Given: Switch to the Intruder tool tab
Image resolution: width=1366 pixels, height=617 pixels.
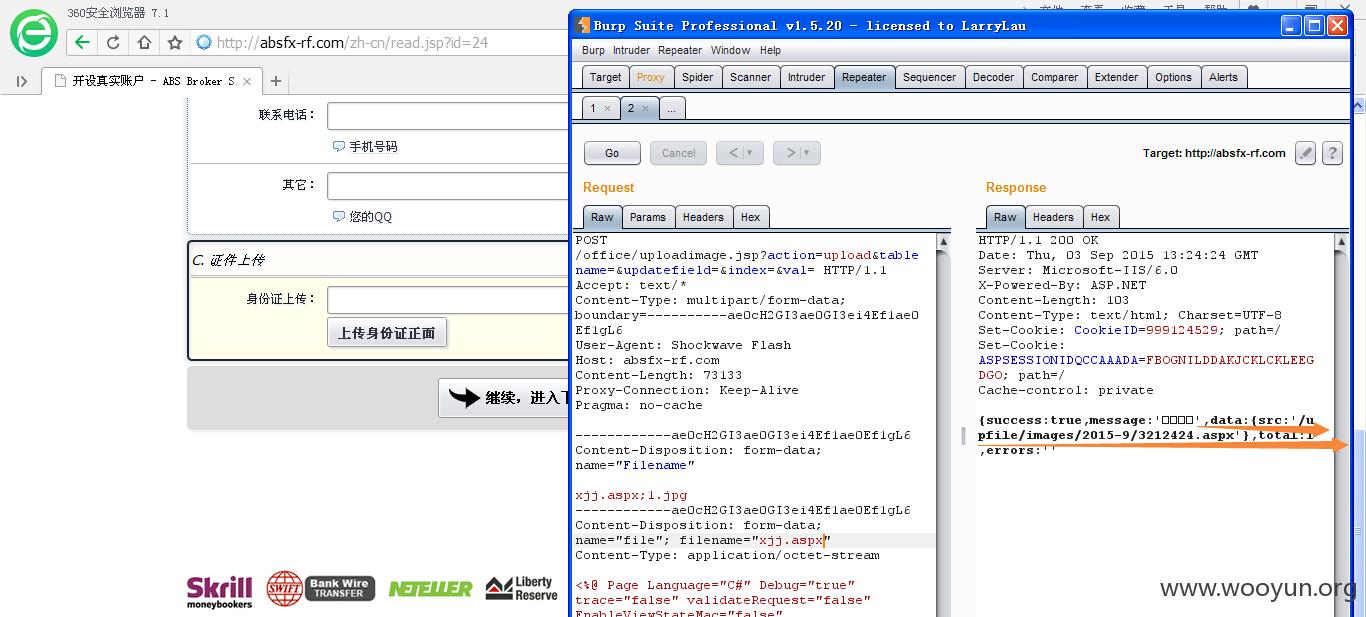Looking at the screenshot, I should [x=806, y=77].
